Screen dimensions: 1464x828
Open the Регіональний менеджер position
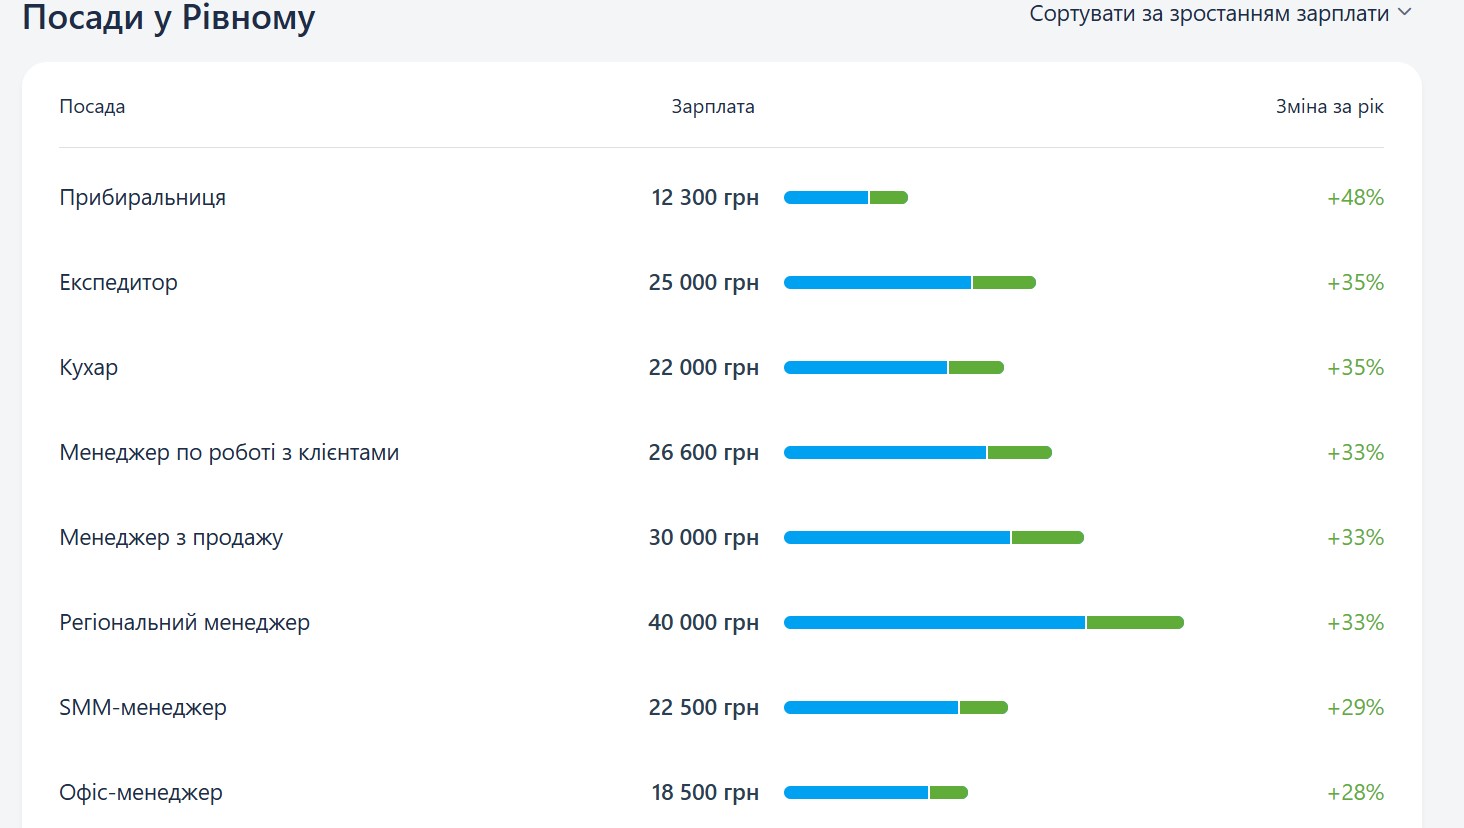pos(184,623)
